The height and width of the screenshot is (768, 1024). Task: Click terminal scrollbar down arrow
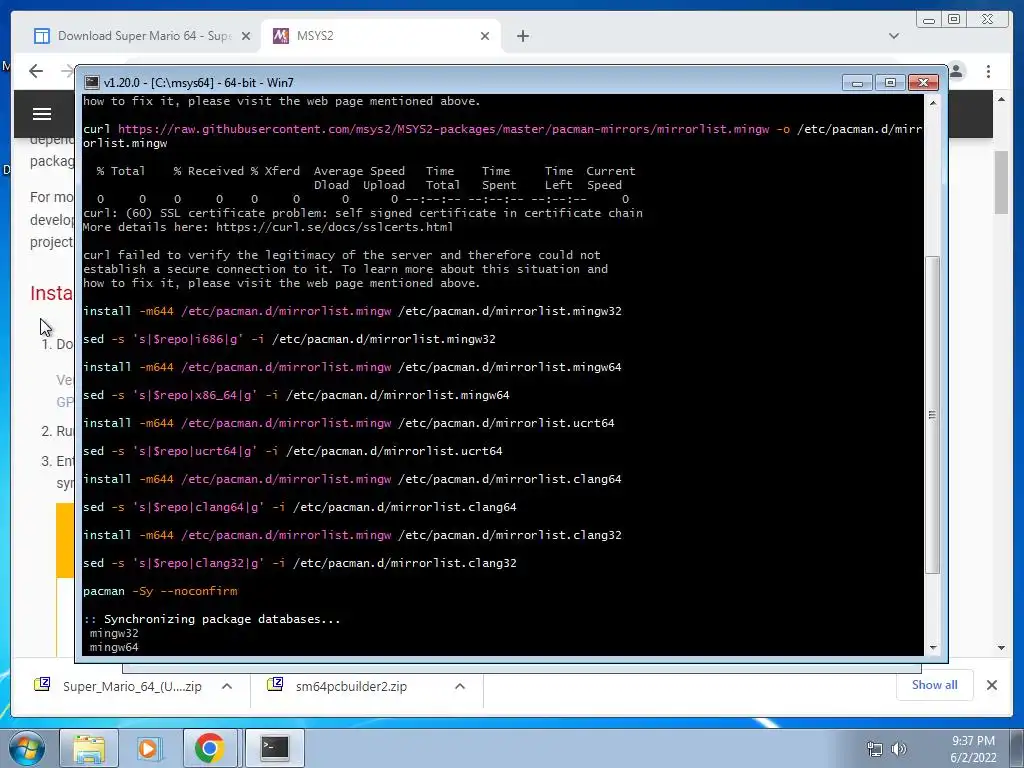tap(933, 647)
